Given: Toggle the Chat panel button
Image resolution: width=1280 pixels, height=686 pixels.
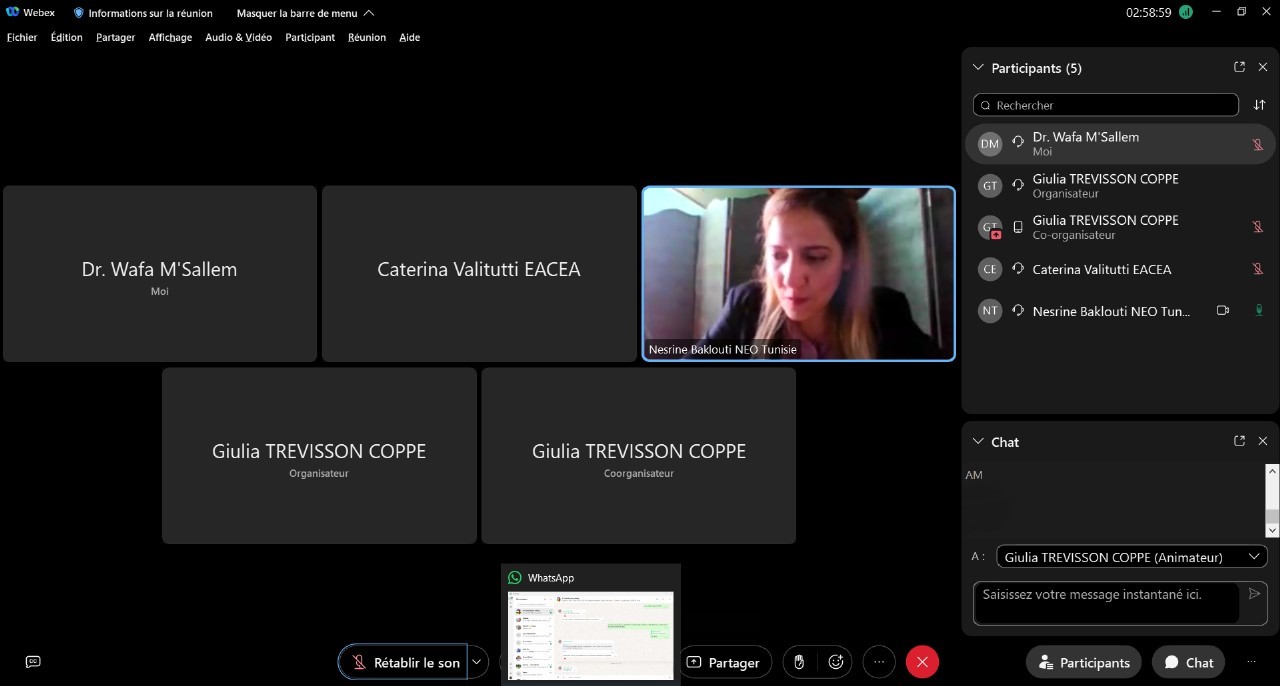Looking at the screenshot, I should [1188, 662].
